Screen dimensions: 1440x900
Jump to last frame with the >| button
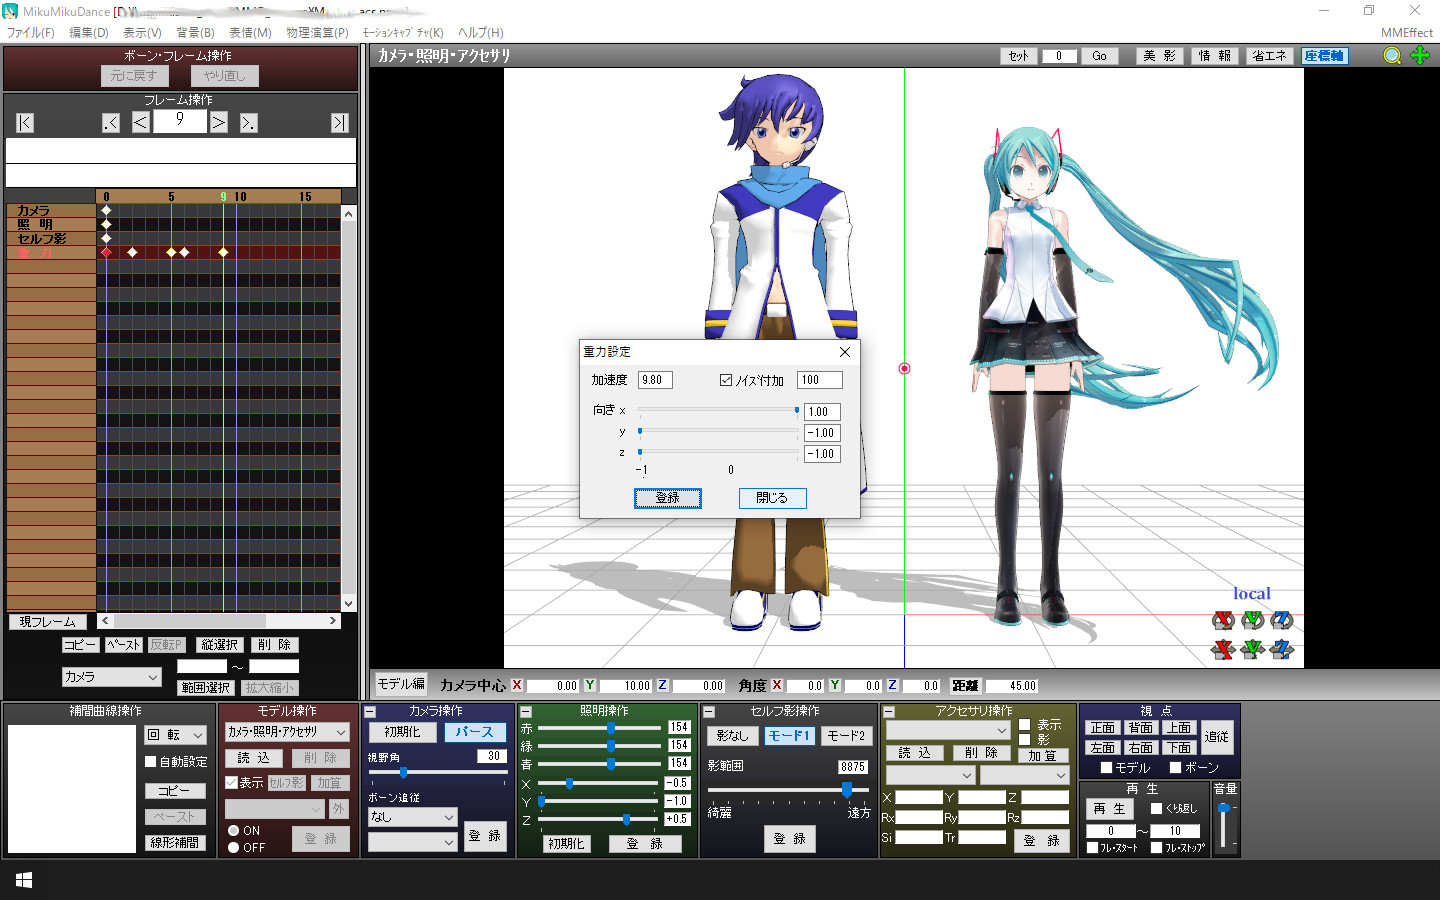(x=340, y=123)
